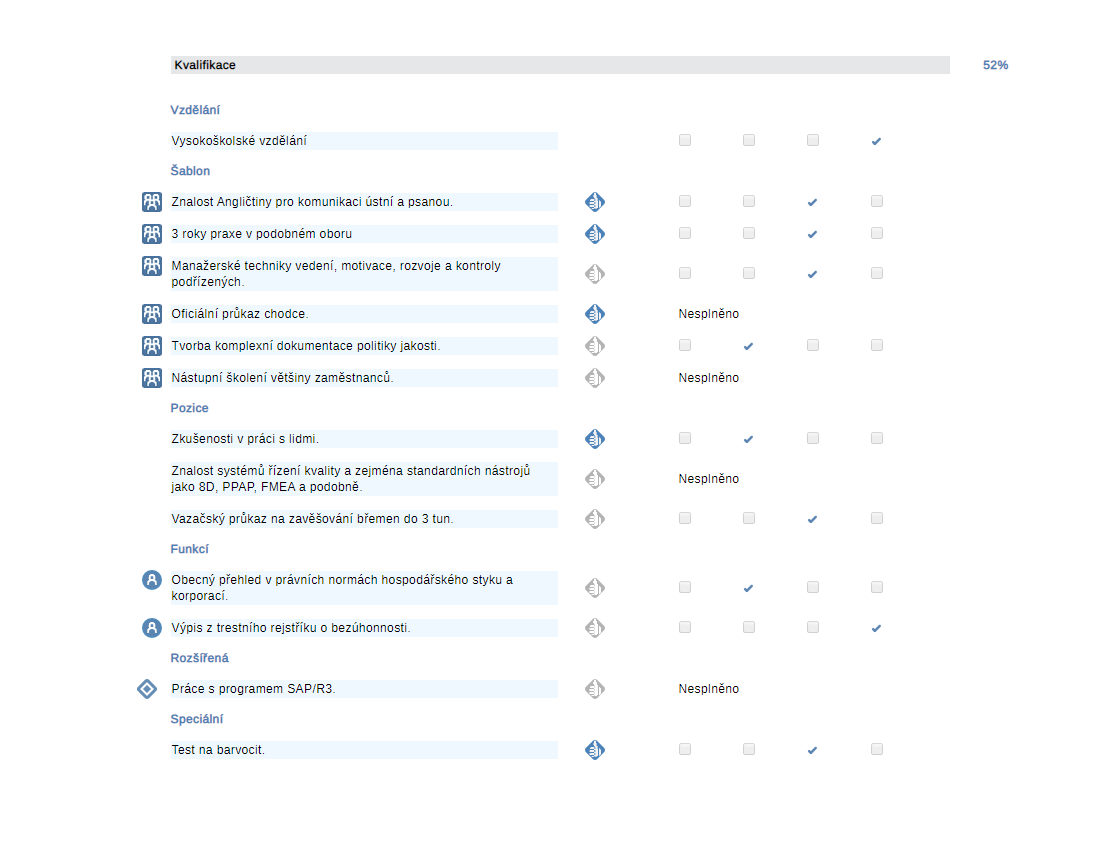
Task: Tick the first checkbox in "Test na barvocit" row
Action: [x=685, y=749]
